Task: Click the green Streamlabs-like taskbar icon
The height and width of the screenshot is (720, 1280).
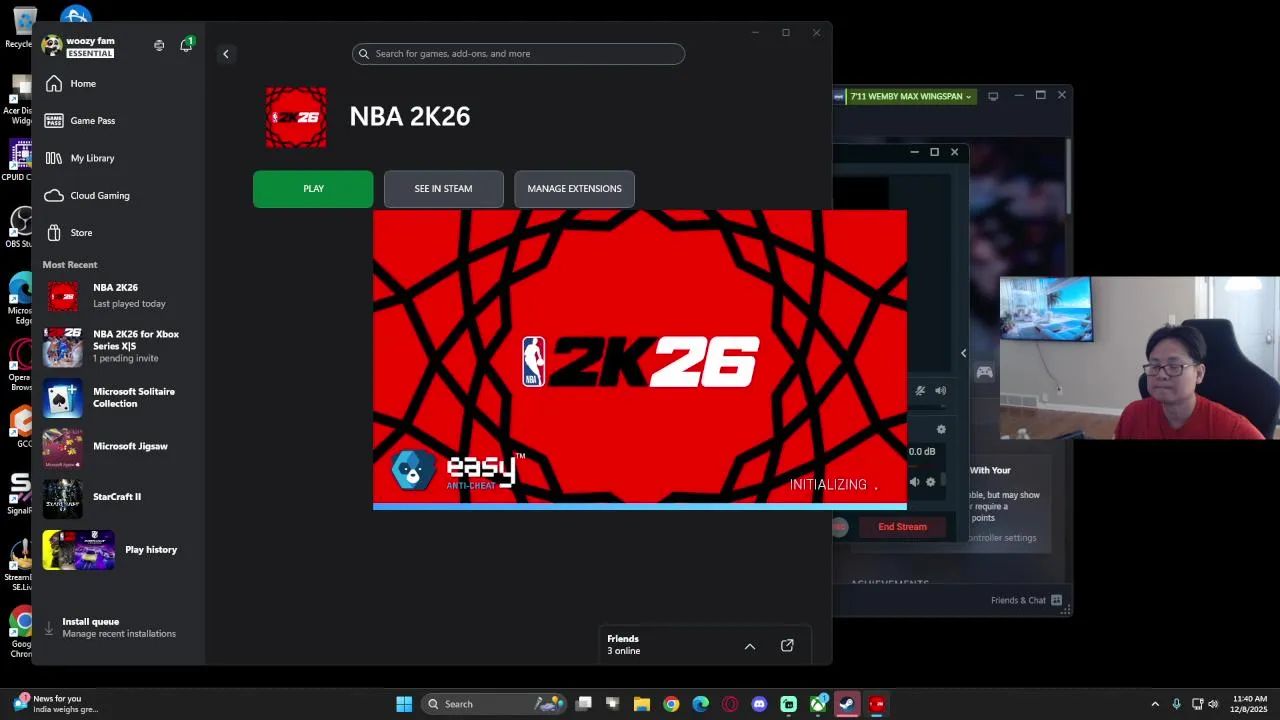Action: tap(789, 704)
